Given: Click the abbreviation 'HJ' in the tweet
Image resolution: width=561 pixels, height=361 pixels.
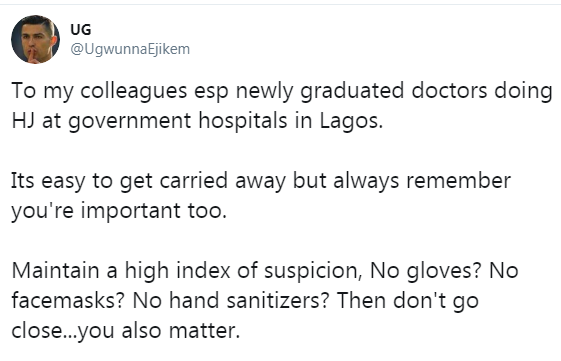Looking at the screenshot, I should click(x=23, y=120).
